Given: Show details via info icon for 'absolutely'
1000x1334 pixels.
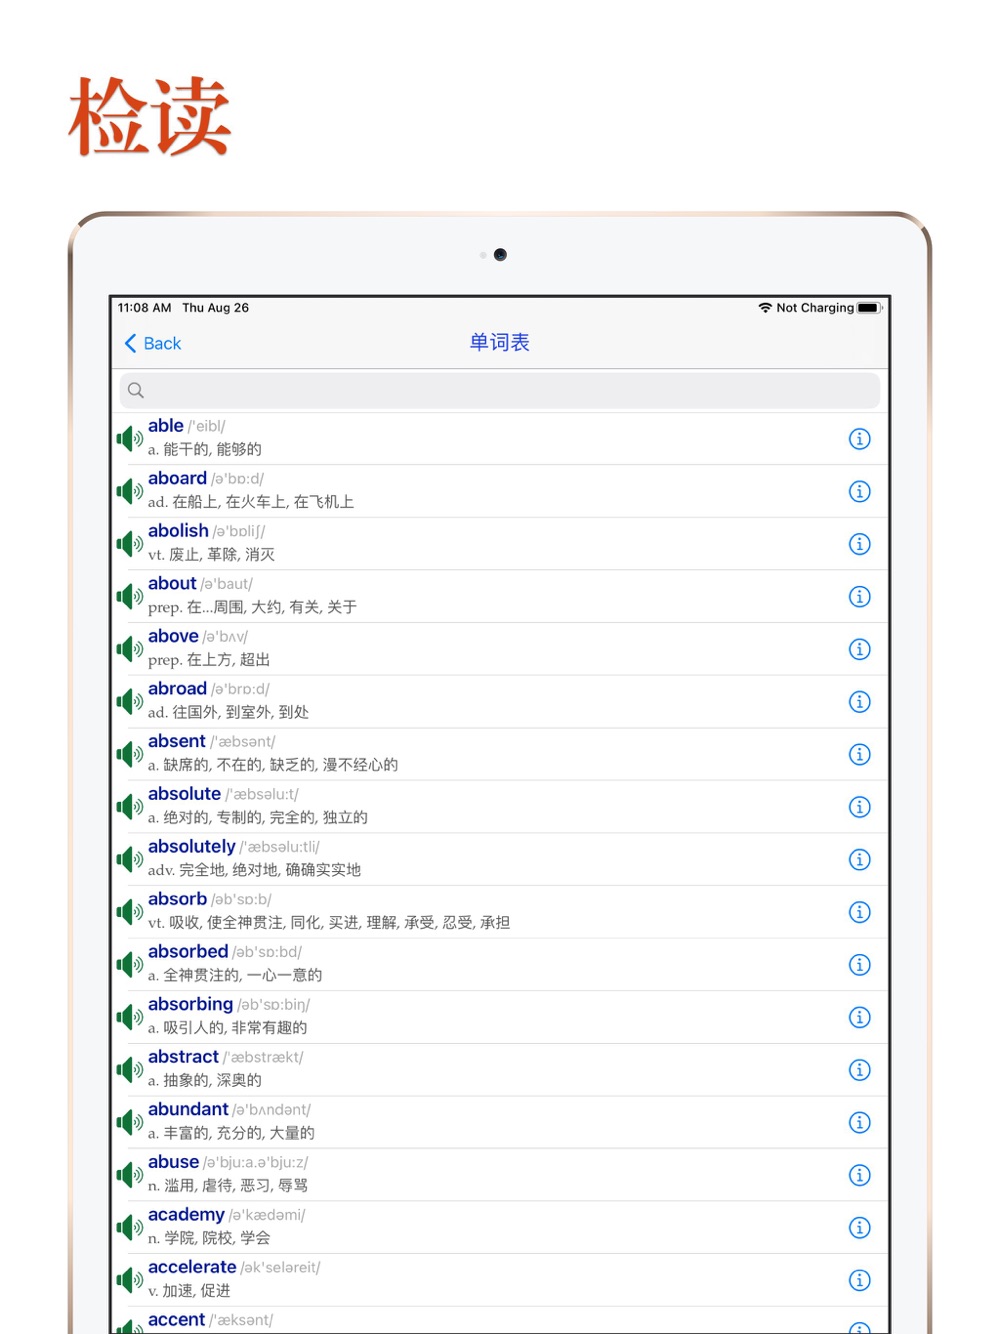Looking at the screenshot, I should coord(859,859).
